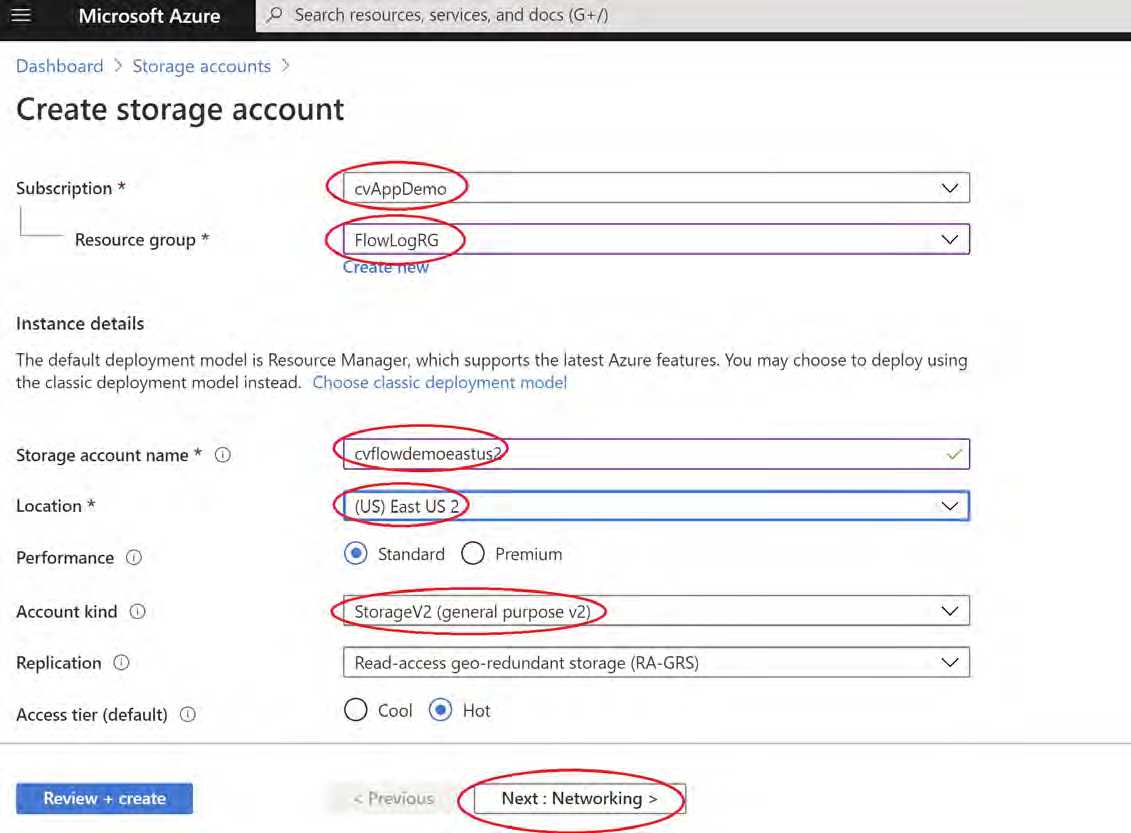
Task: Click the Instance details heading
Action: click(x=80, y=324)
